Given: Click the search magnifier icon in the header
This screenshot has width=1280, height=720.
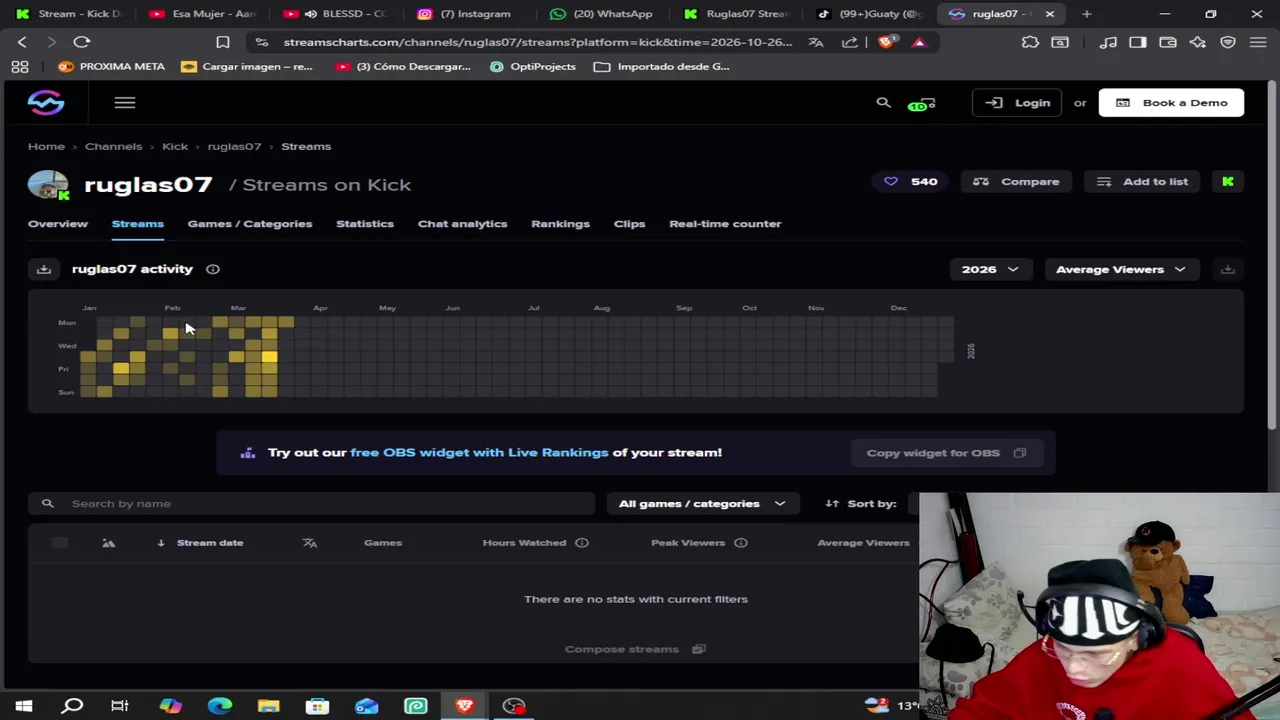Looking at the screenshot, I should (883, 102).
